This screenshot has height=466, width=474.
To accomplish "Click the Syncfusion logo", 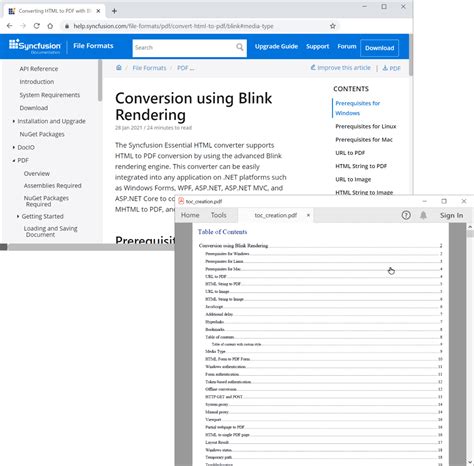I will [x=35, y=46].
